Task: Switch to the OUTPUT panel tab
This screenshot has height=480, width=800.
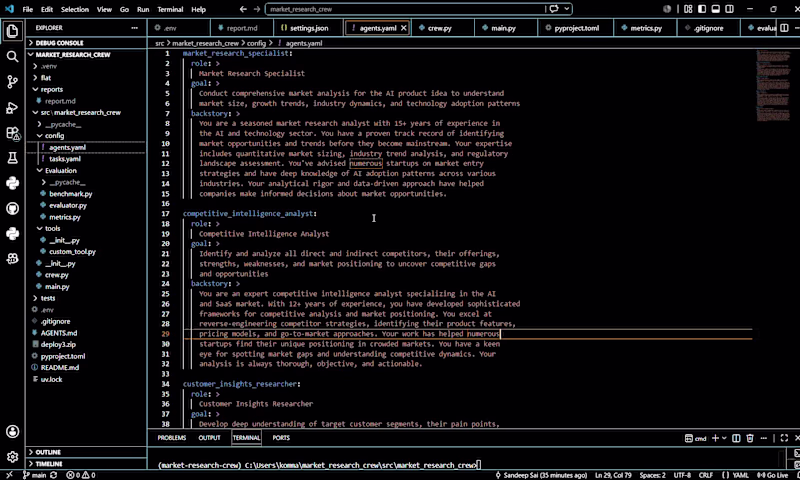Action: pos(209,438)
